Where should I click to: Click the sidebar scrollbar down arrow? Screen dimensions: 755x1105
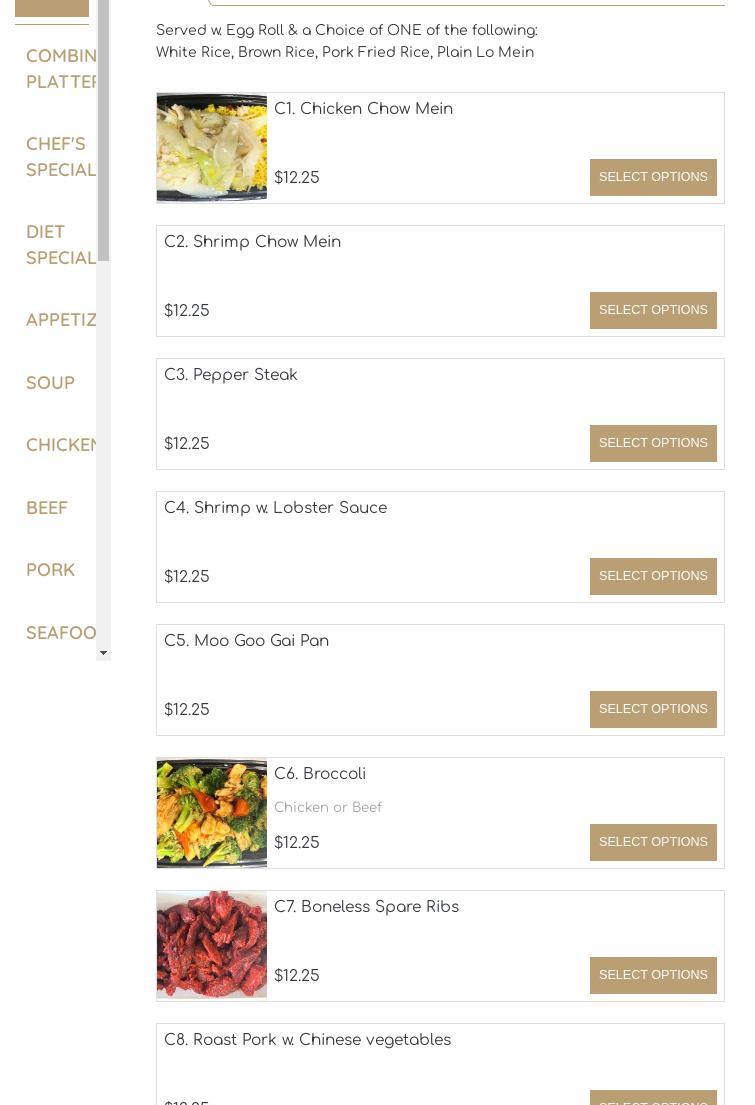(x=103, y=653)
